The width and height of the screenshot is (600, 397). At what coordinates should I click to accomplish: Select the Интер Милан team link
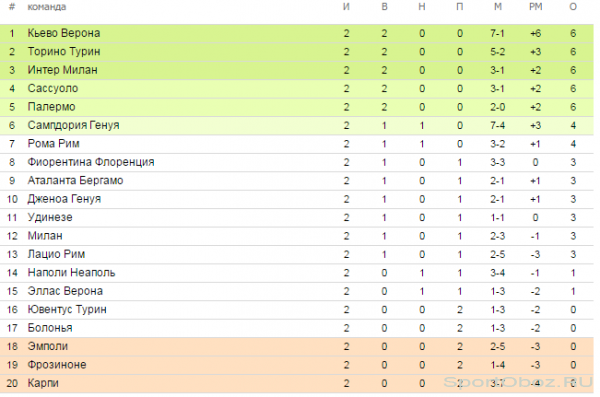(x=62, y=70)
